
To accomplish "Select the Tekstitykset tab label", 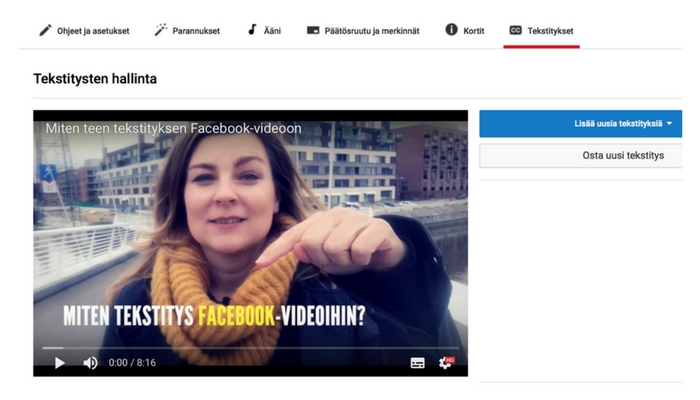I will point(550,31).
